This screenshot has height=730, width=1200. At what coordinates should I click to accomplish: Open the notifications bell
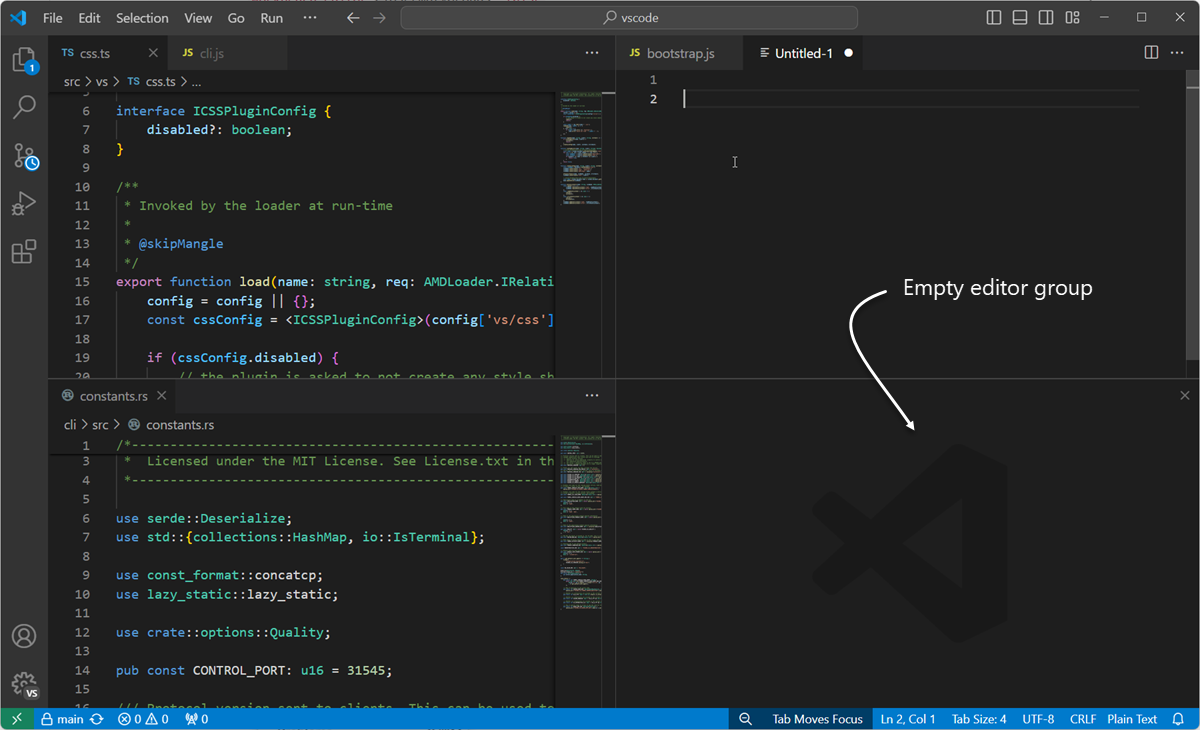click(x=1180, y=718)
